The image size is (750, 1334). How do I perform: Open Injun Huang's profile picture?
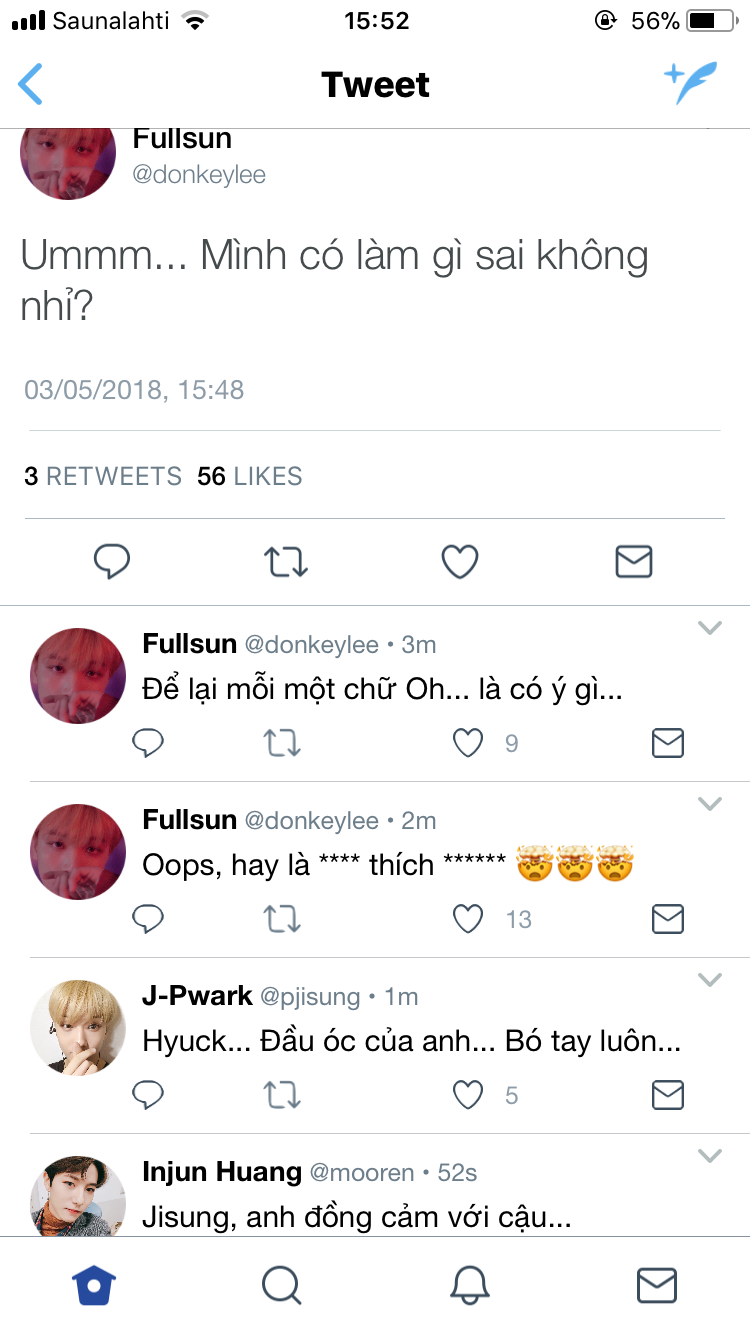click(78, 1197)
